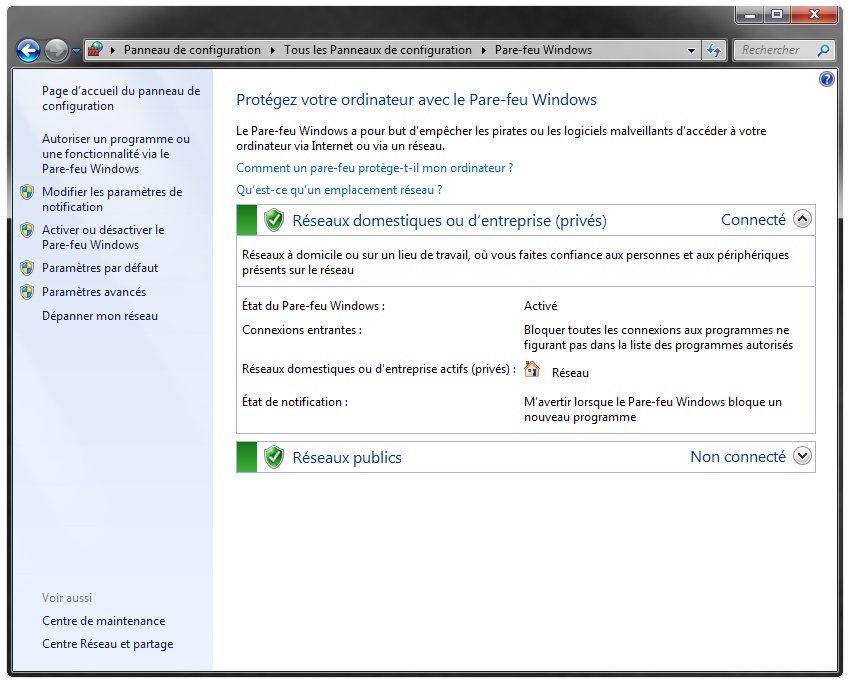Click shield icon beside 'Modifier les paramètres'
This screenshot has height=682, width=848.
(27, 192)
